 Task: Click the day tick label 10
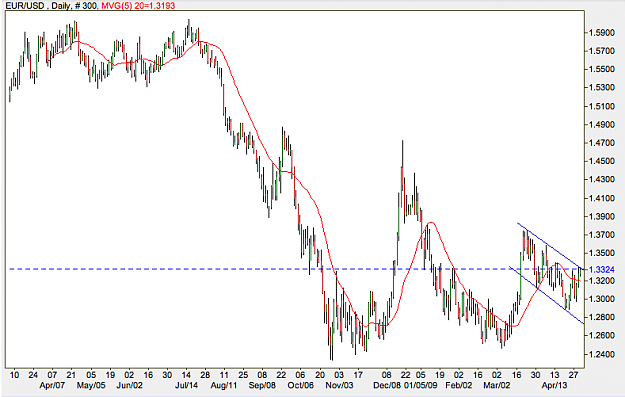coord(14,375)
